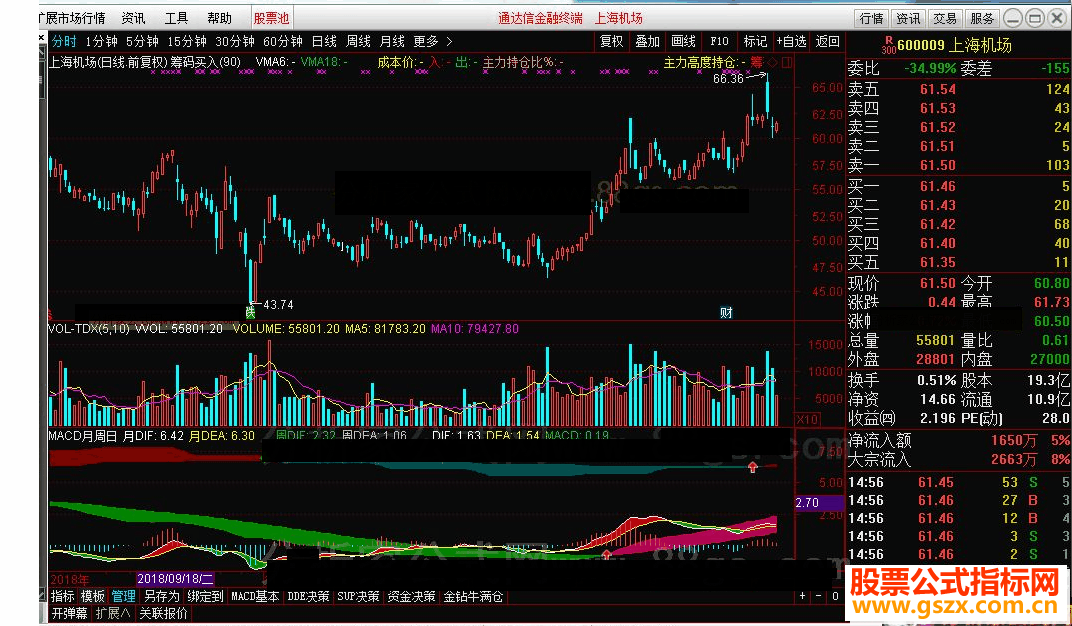Select the 30分钟 period

click(x=234, y=42)
